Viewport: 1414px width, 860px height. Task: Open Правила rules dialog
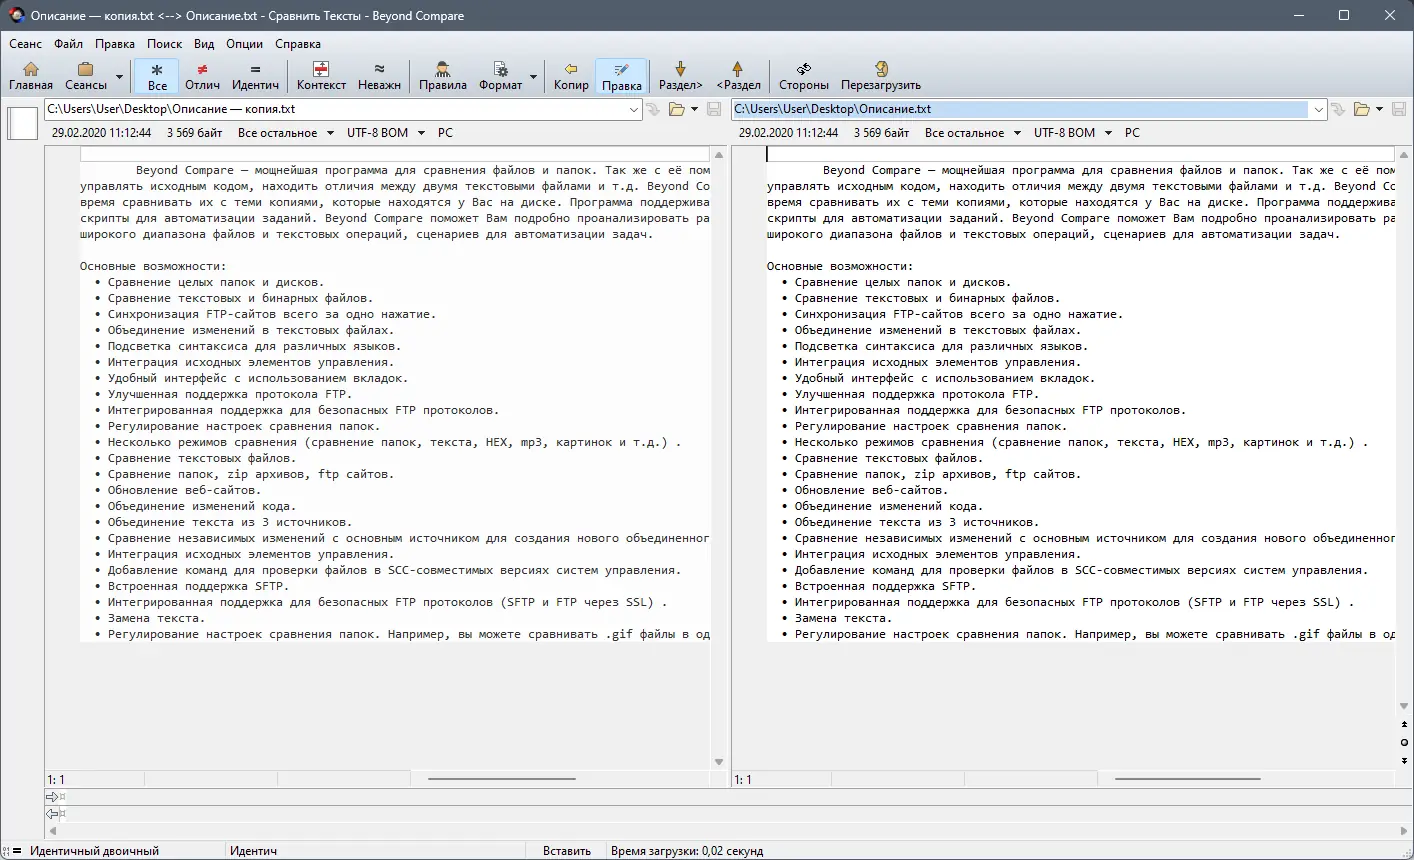point(443,76)
